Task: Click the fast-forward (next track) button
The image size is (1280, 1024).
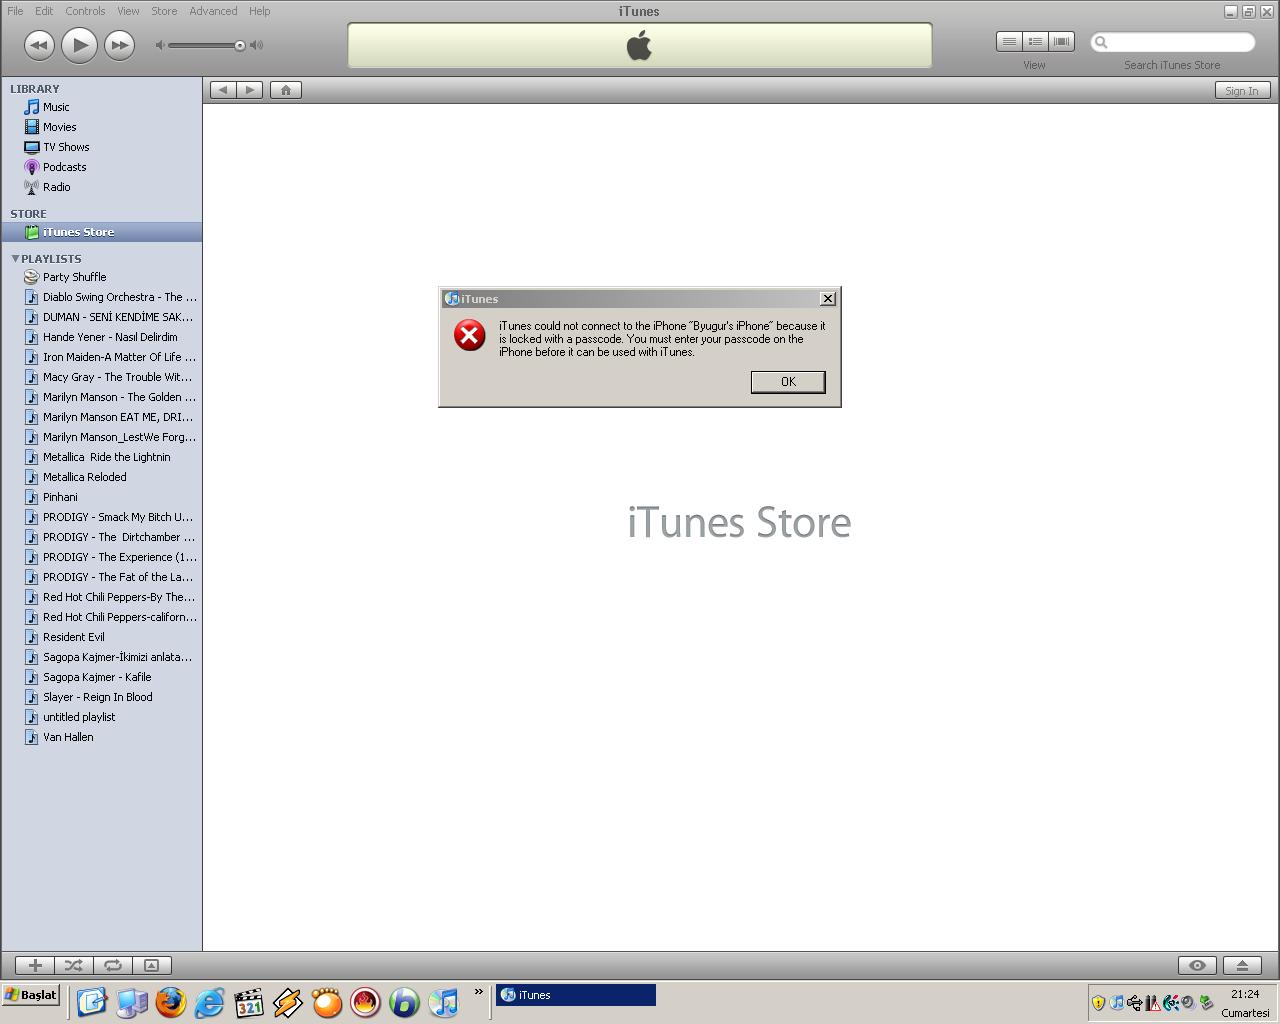Action: pyautogui.click(x=119, y=45)
